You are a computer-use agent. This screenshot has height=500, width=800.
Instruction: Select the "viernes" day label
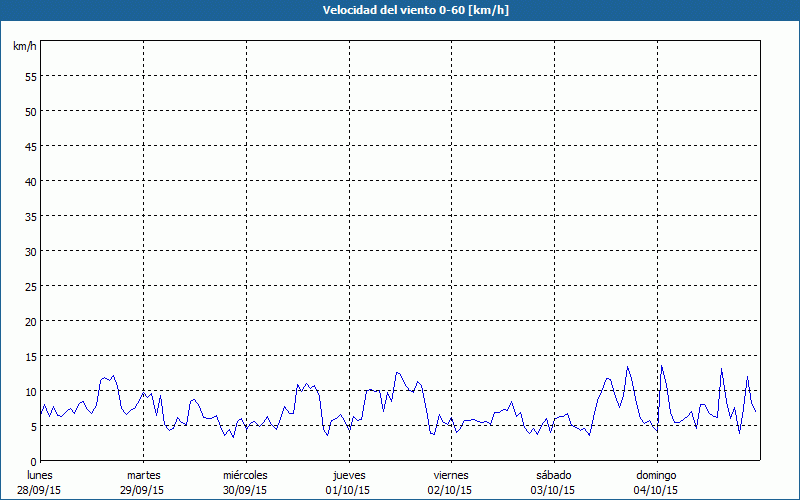tap(451, 475)
